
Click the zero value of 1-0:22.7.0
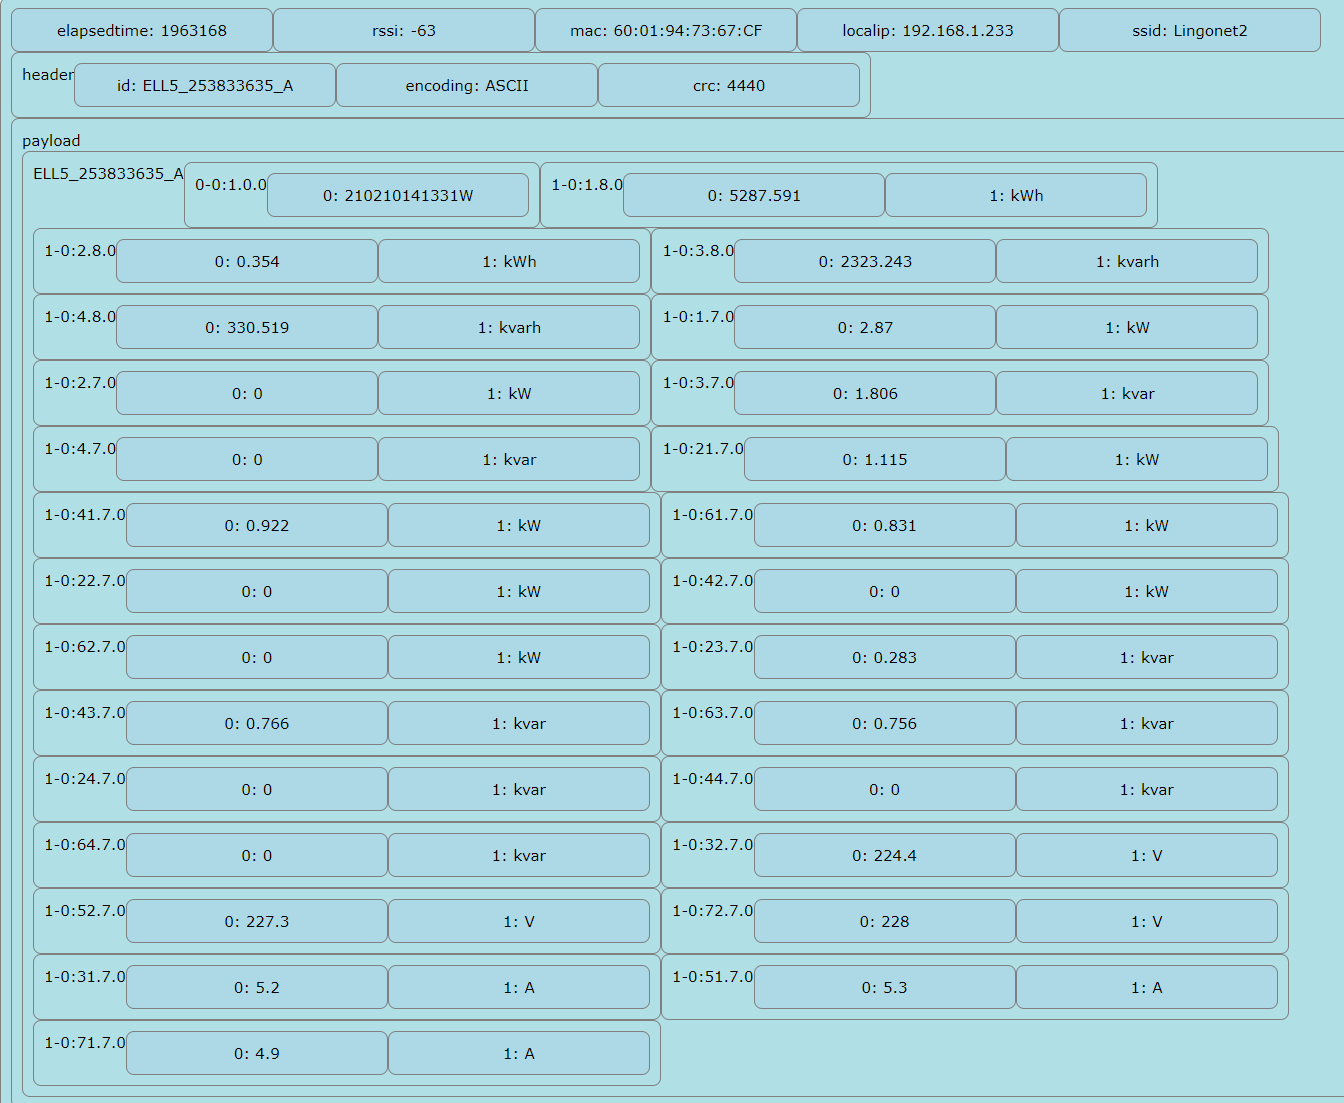point(257,591)
